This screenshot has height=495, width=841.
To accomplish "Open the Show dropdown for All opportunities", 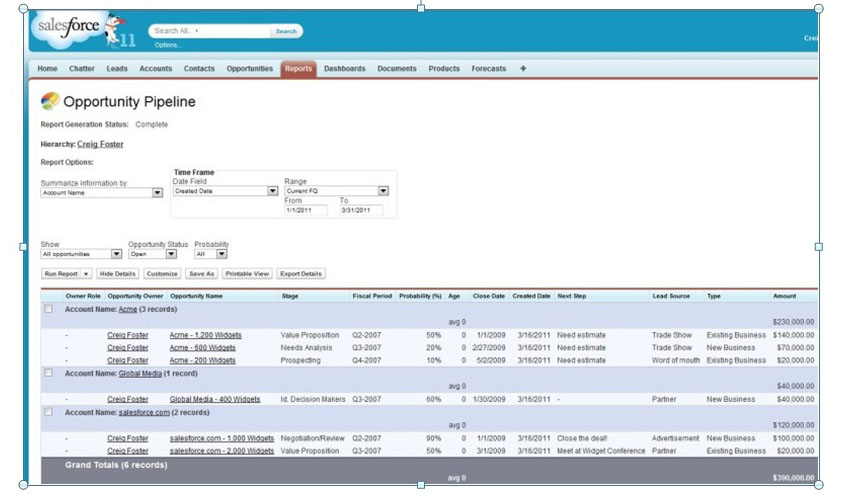I will pyautogui.click(x=81, y=254).
